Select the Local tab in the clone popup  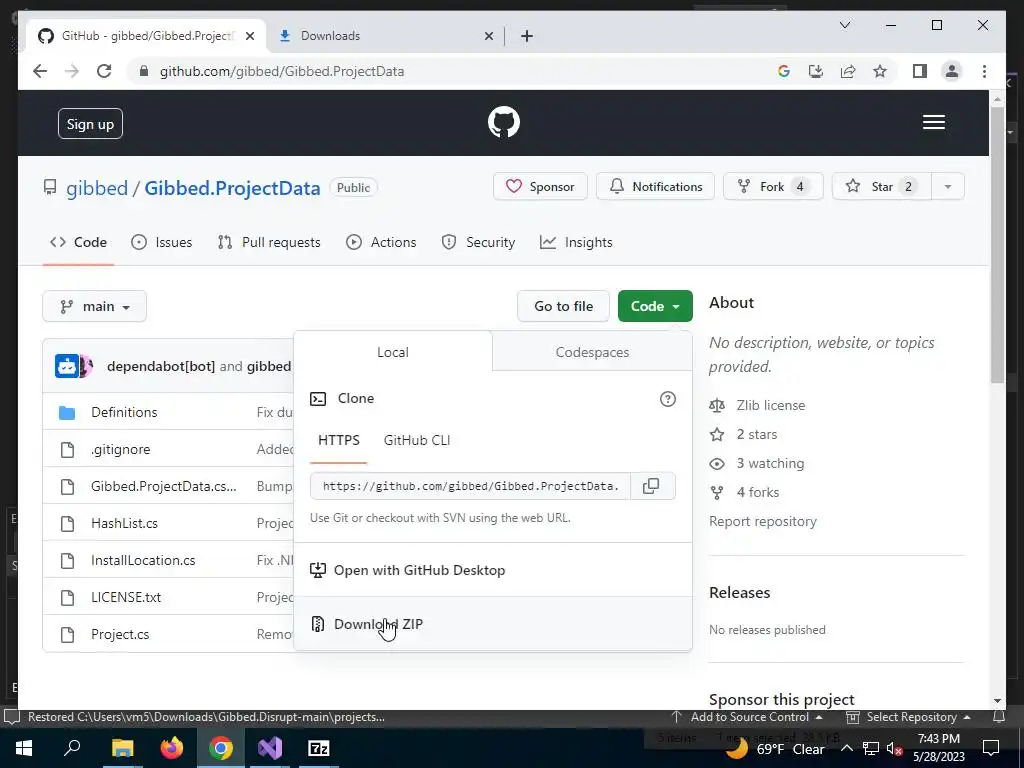tap(392, 352)
